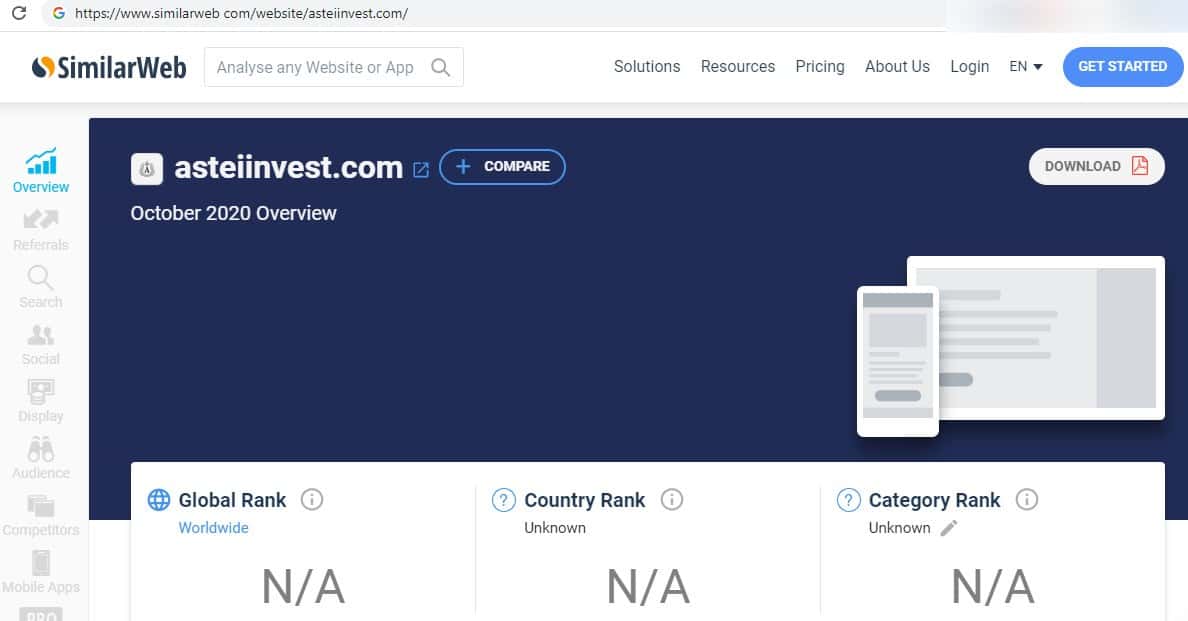1188x621 pixels.
Task: Open the Solutions menu
Action: click(647, 67)
